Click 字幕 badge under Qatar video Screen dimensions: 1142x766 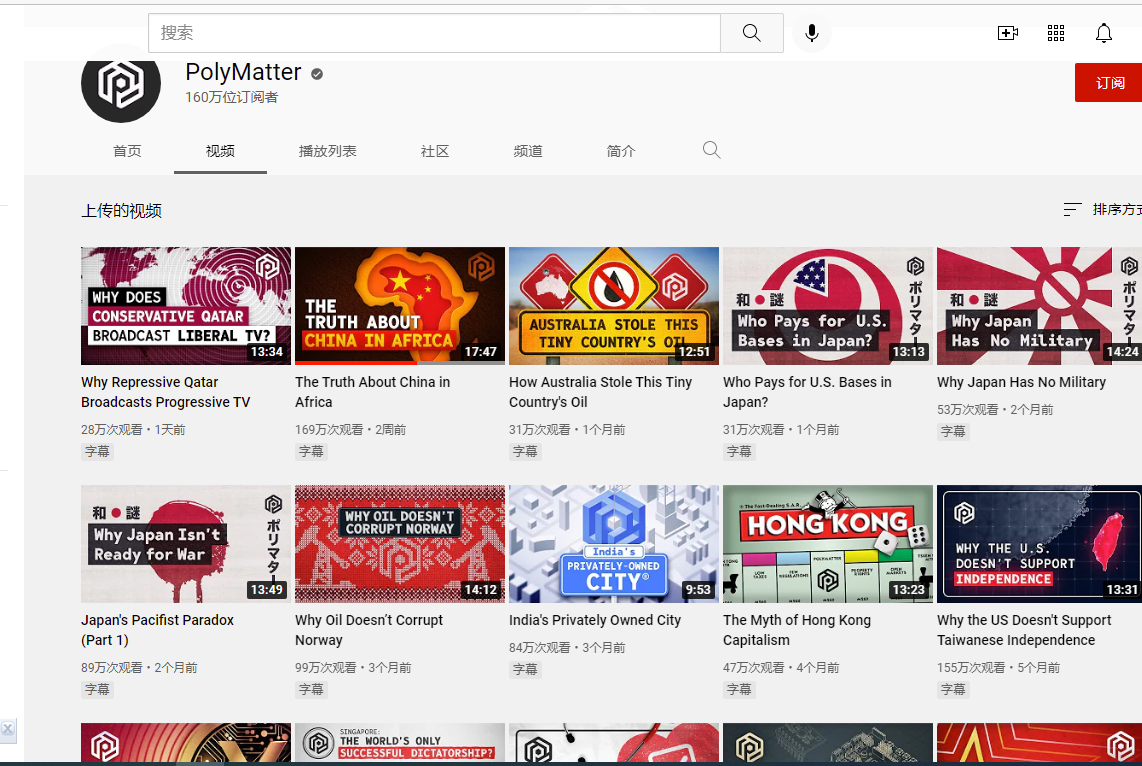point(97,451)
